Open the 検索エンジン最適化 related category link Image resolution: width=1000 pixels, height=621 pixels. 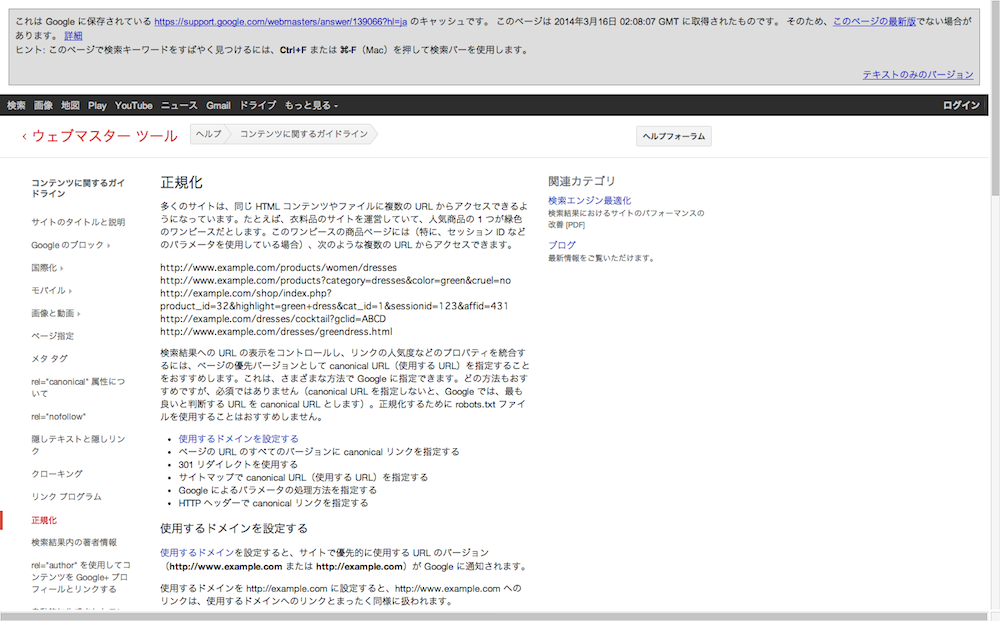(x=589, y=201)
